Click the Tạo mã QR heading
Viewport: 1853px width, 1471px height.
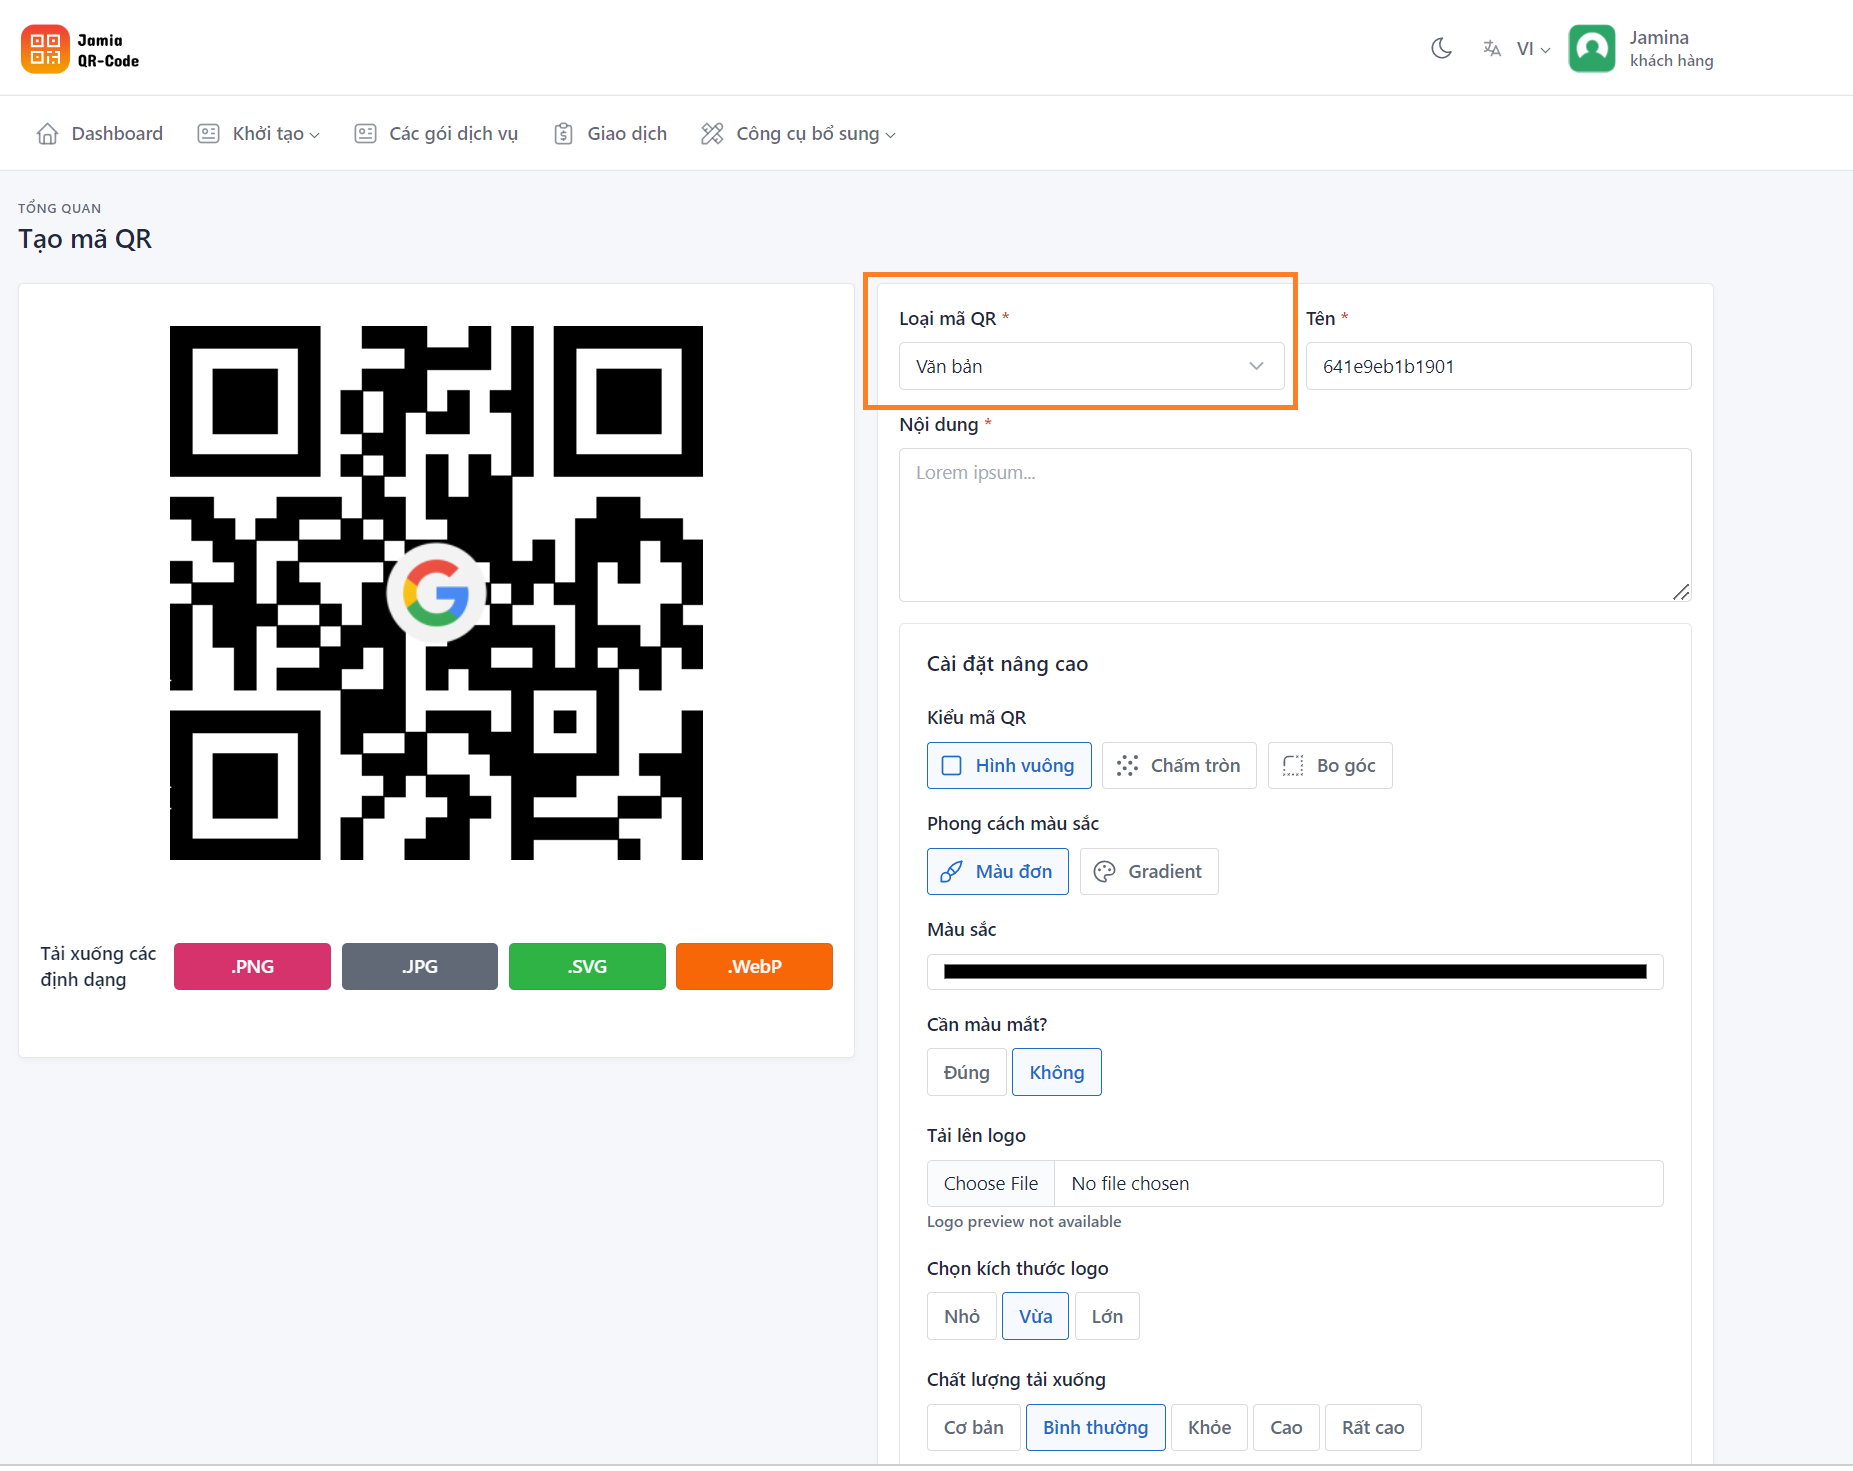click(85, 239)
